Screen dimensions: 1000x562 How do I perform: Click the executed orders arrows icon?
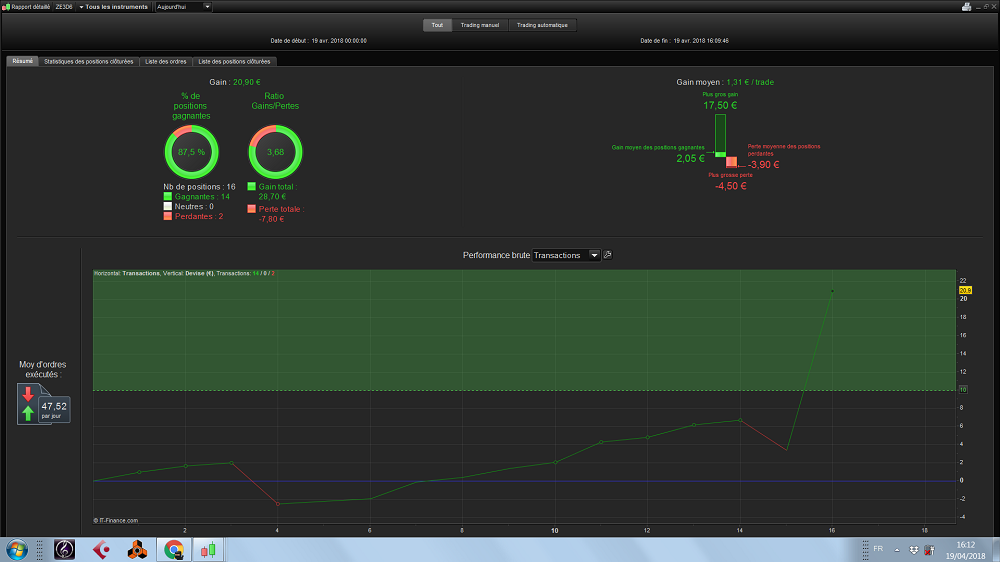[27, 403]
